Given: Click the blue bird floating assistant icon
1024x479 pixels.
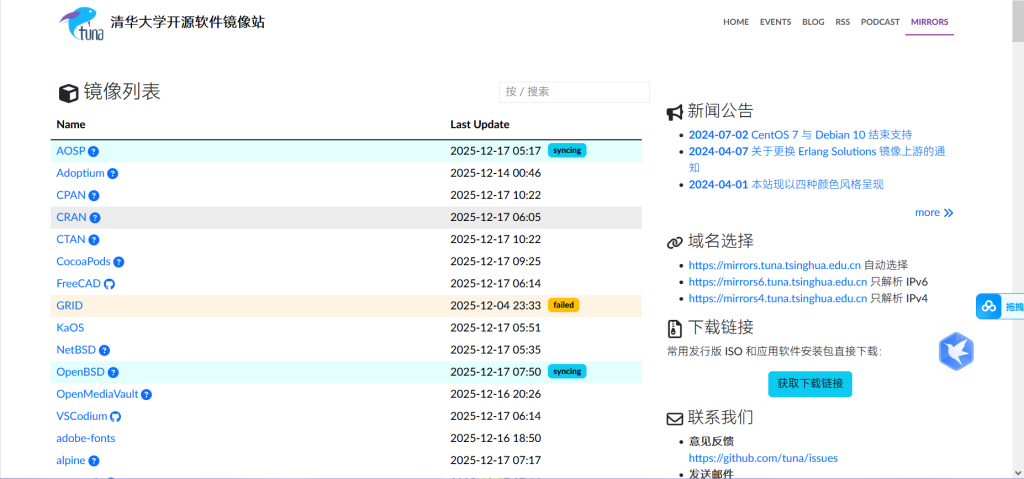Looking at the screenshot, I should click(955, 351).
